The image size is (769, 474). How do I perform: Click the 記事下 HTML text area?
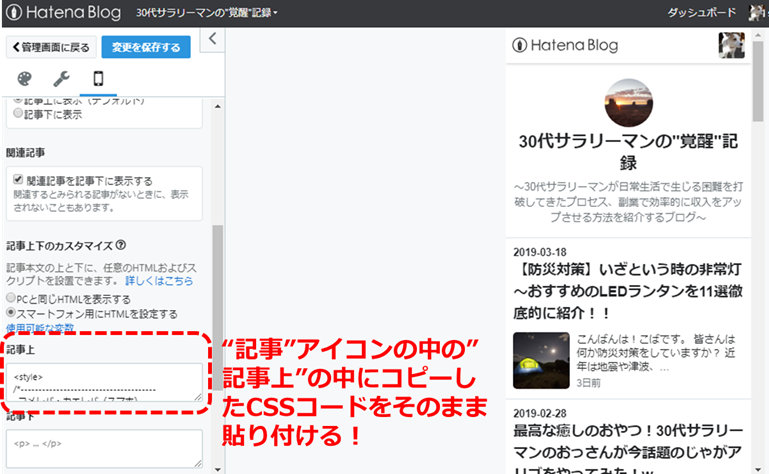click(x=104, y=448)
